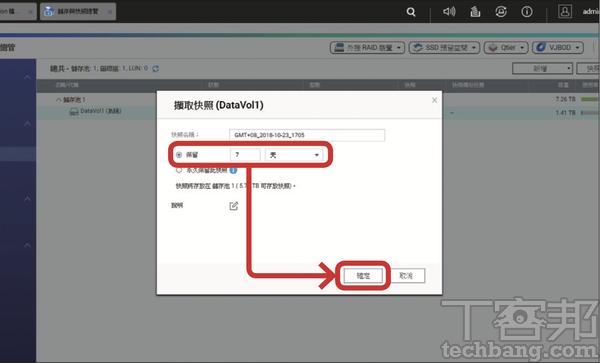Image resolution: width=600 pixels, height=363 pixels.
Task: Collapse the second sidebar section chevron
Action: coord(27,124)
